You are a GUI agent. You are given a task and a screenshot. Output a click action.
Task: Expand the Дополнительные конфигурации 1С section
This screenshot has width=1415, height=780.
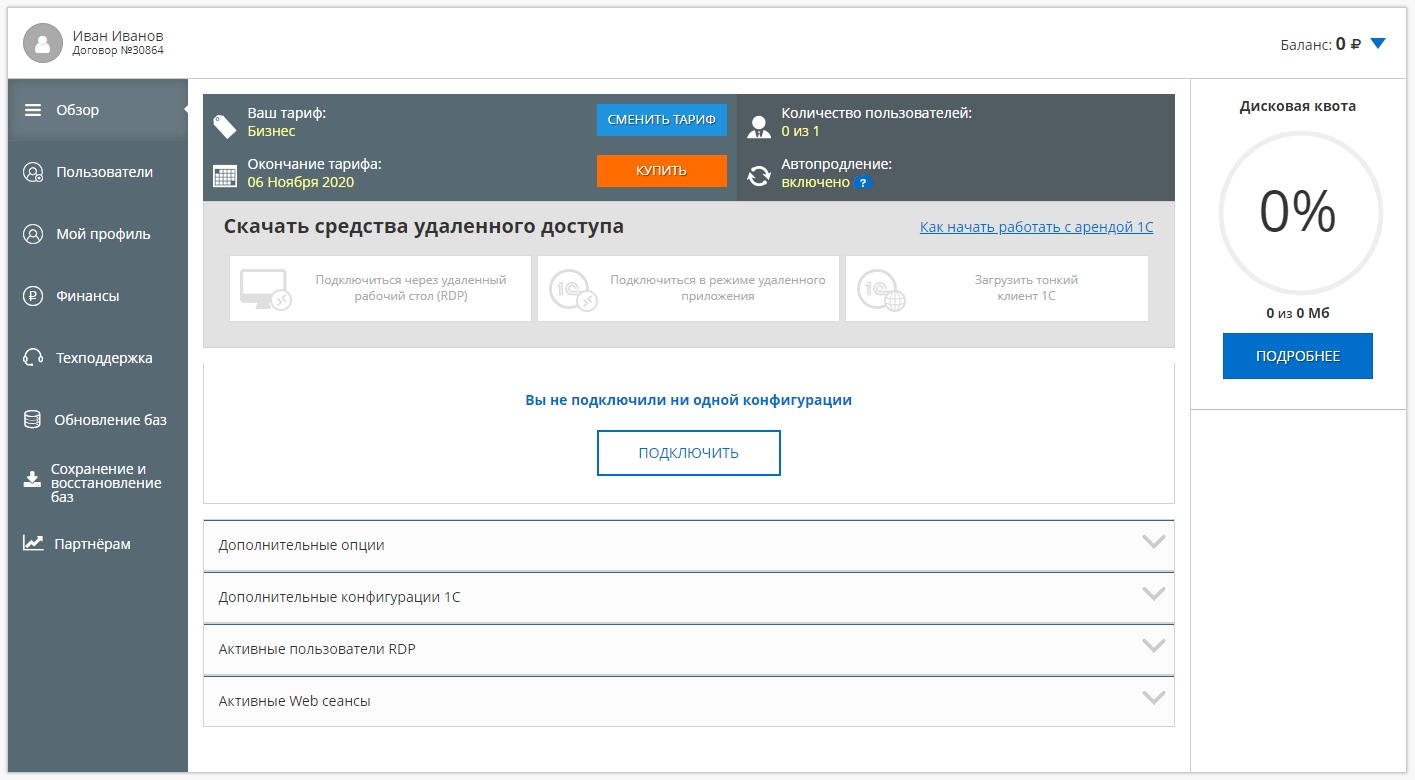pyautogui.click(x=1153, y=594)
